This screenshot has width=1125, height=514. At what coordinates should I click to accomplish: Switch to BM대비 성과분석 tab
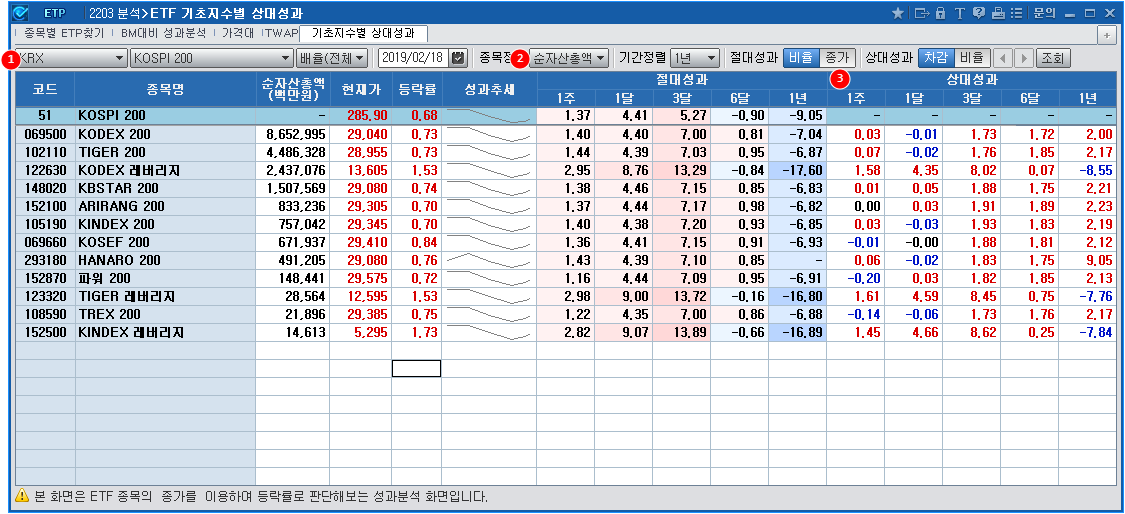point(163,33)
